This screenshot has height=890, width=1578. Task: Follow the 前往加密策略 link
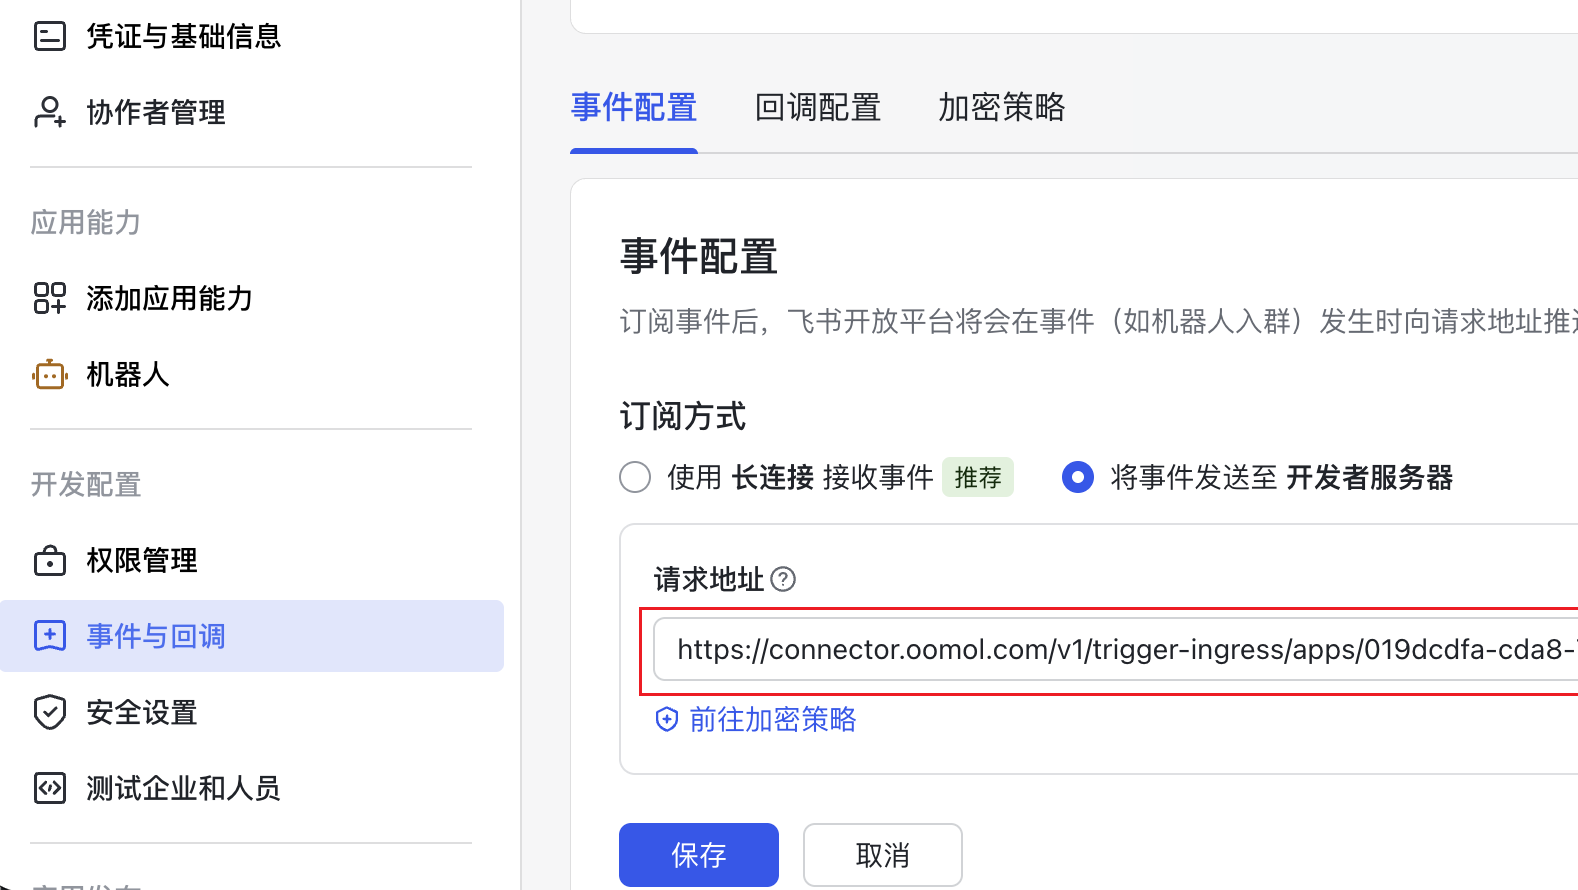770,719
